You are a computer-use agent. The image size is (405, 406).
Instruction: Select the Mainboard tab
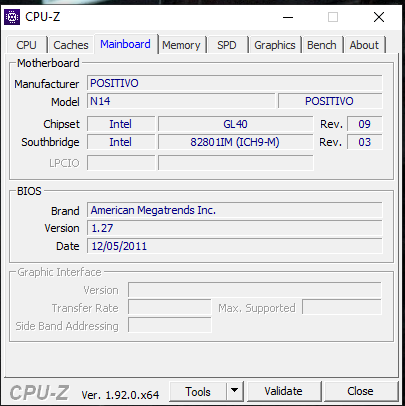[125, 44]
